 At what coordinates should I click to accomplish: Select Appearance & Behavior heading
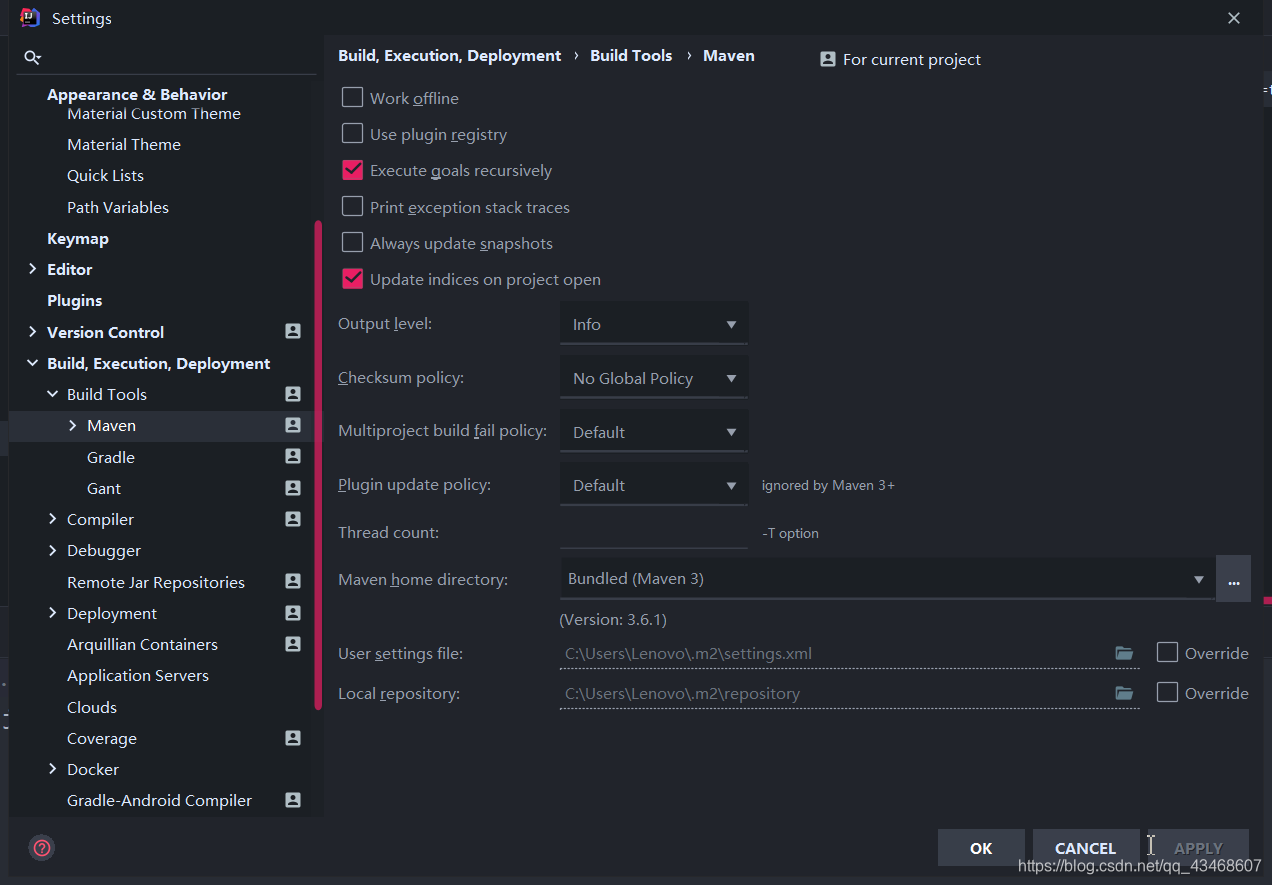(x=137, y=94)
